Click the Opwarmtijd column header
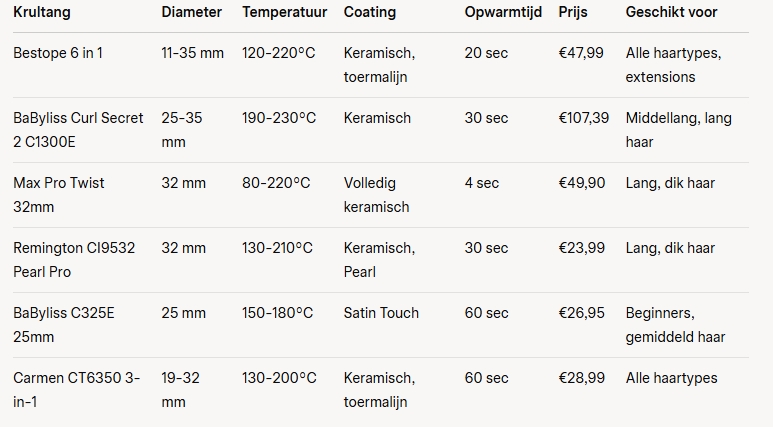Screen dimensions: 773x427 point(503,12)
